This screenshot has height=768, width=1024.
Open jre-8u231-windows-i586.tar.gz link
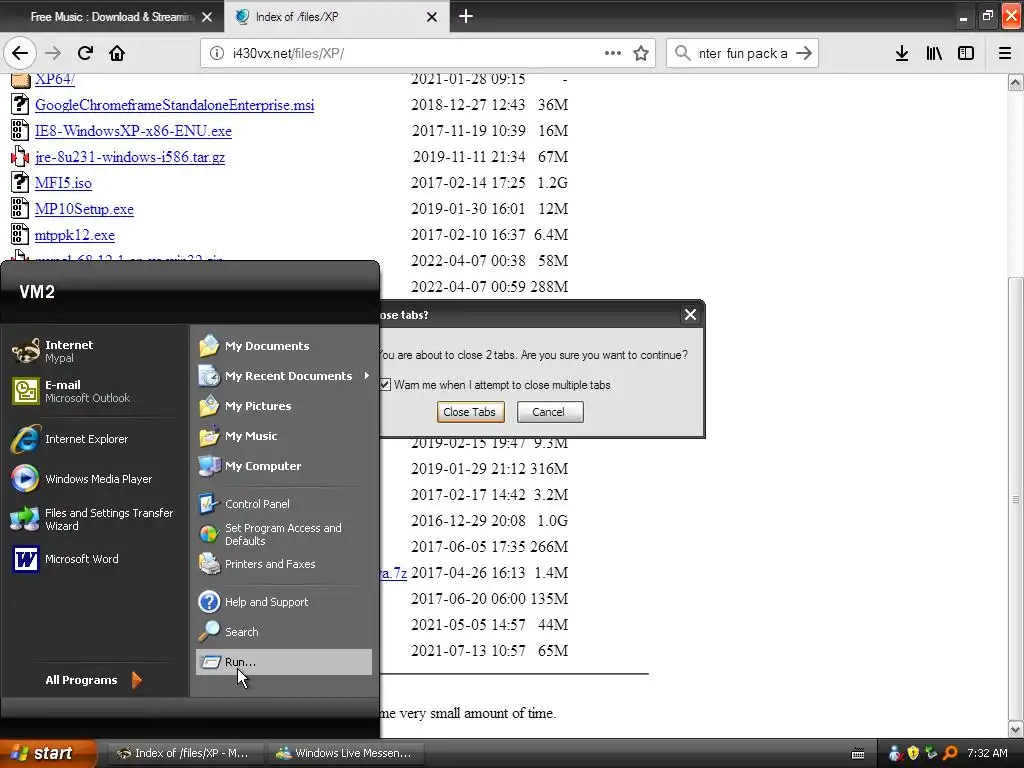tap(130, 157)
